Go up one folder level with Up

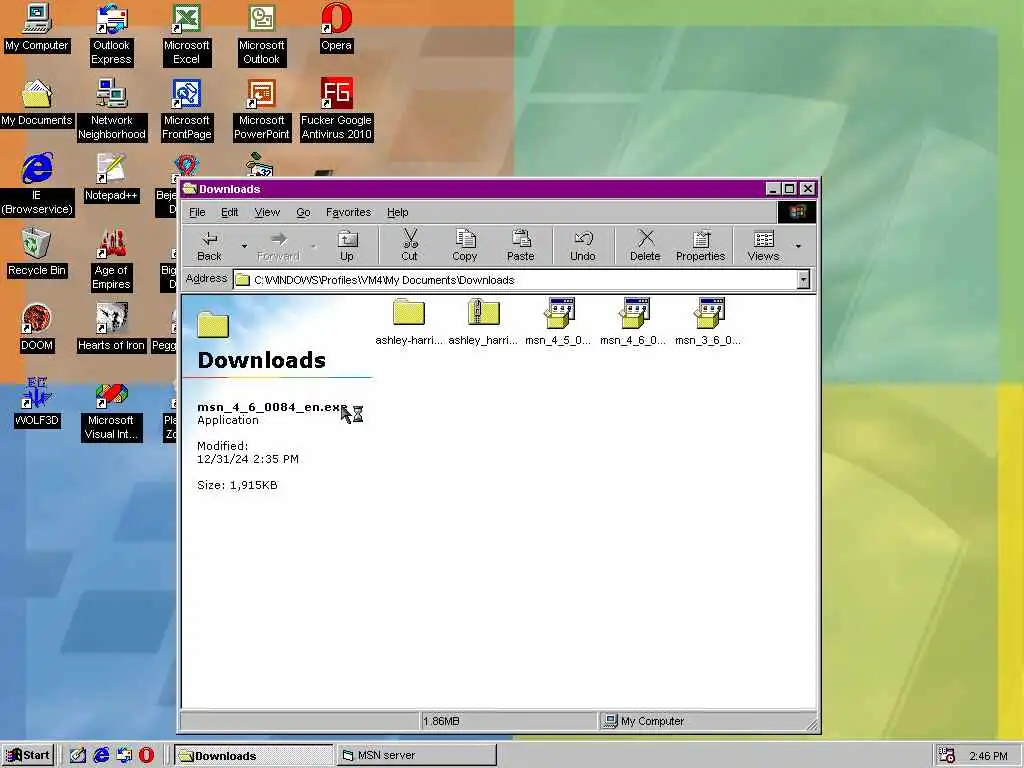[347, 246]
